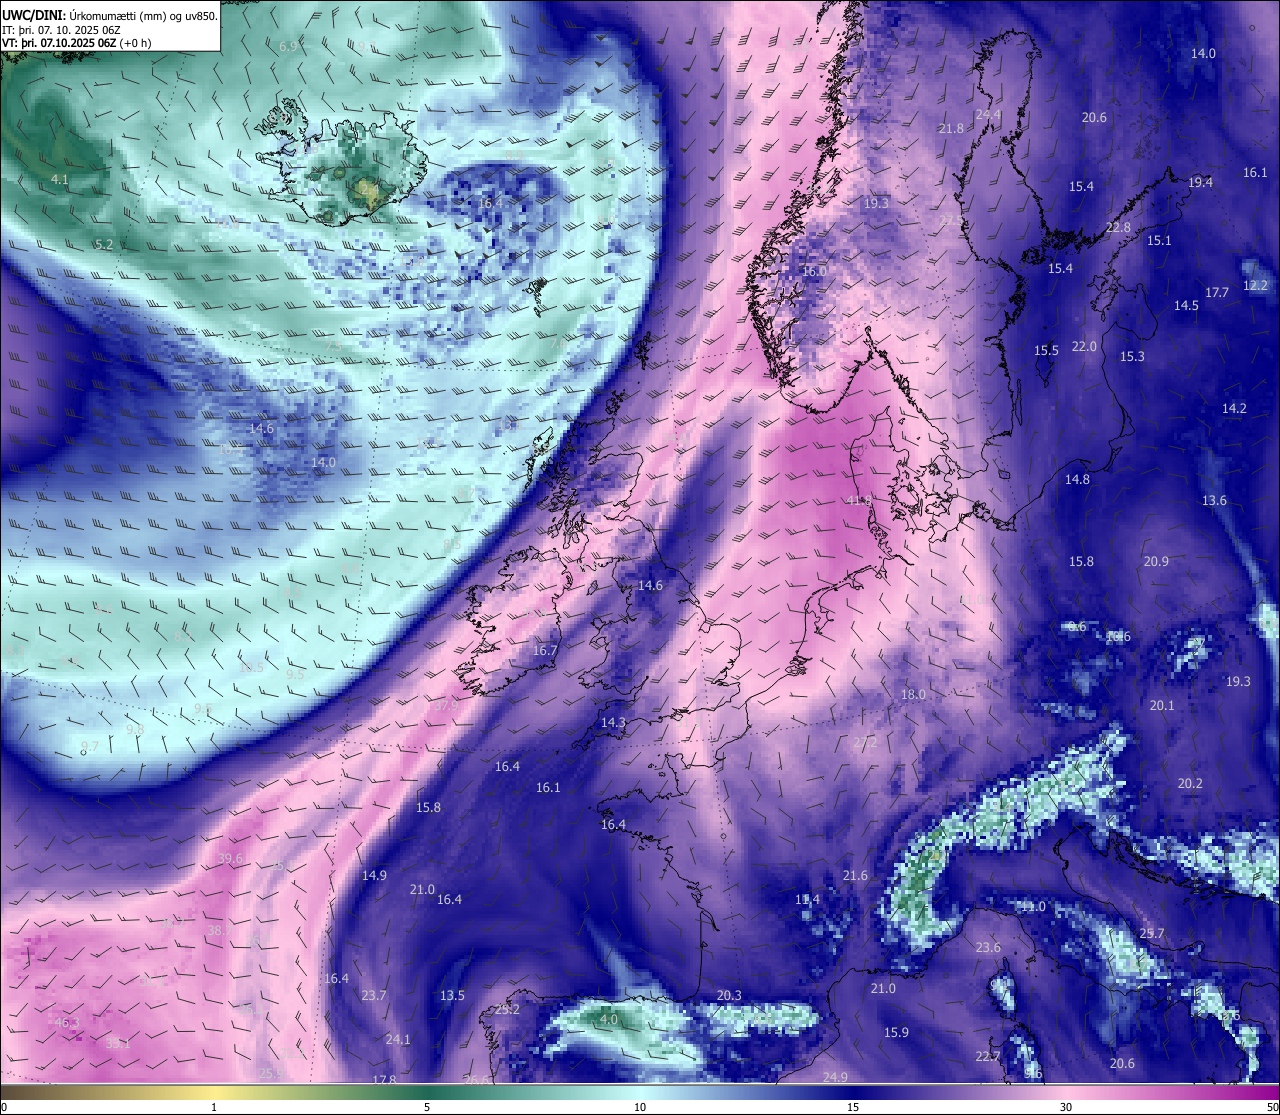Click the map value 21.8
This screenshot has width=1280, height=1115.
click(x=951, y=128)
